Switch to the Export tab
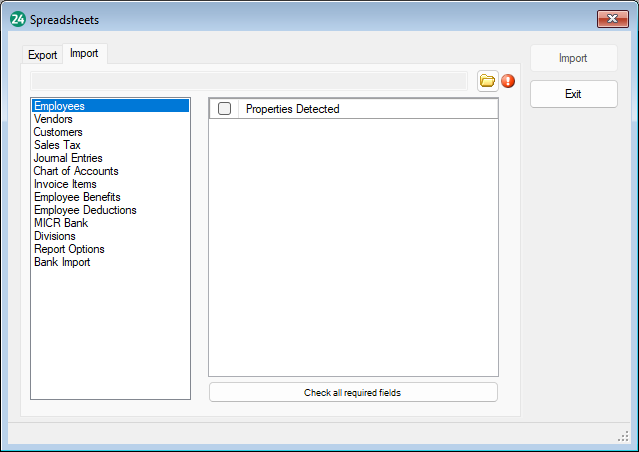 [x=42, y=55]
